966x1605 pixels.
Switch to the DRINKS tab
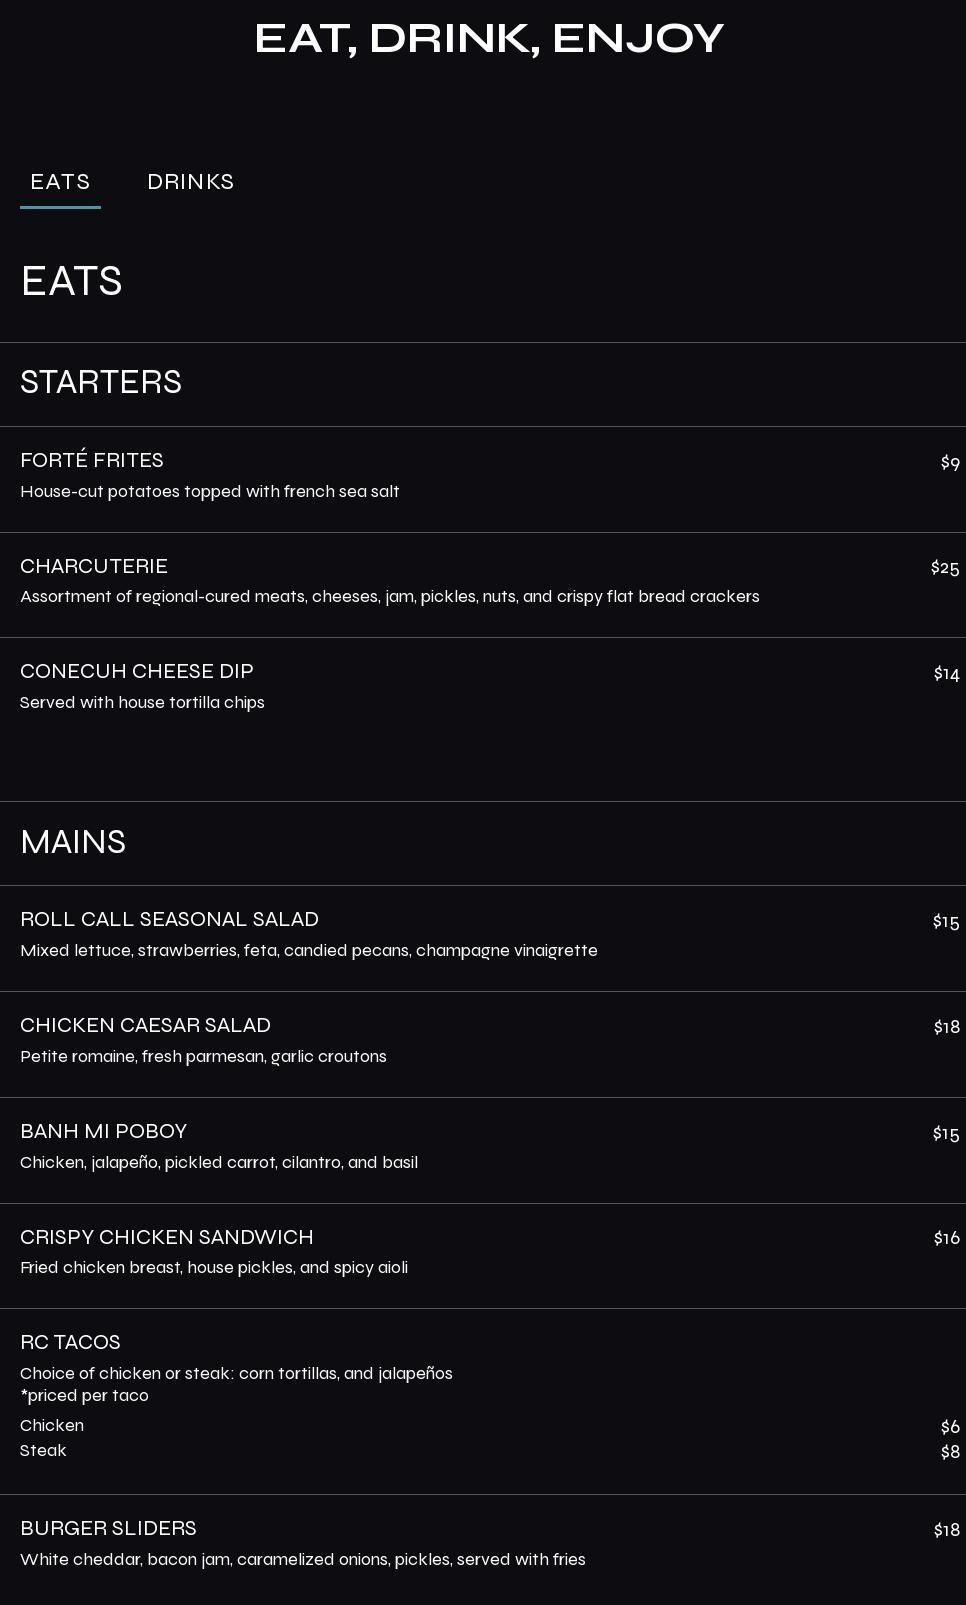[190, 182]
